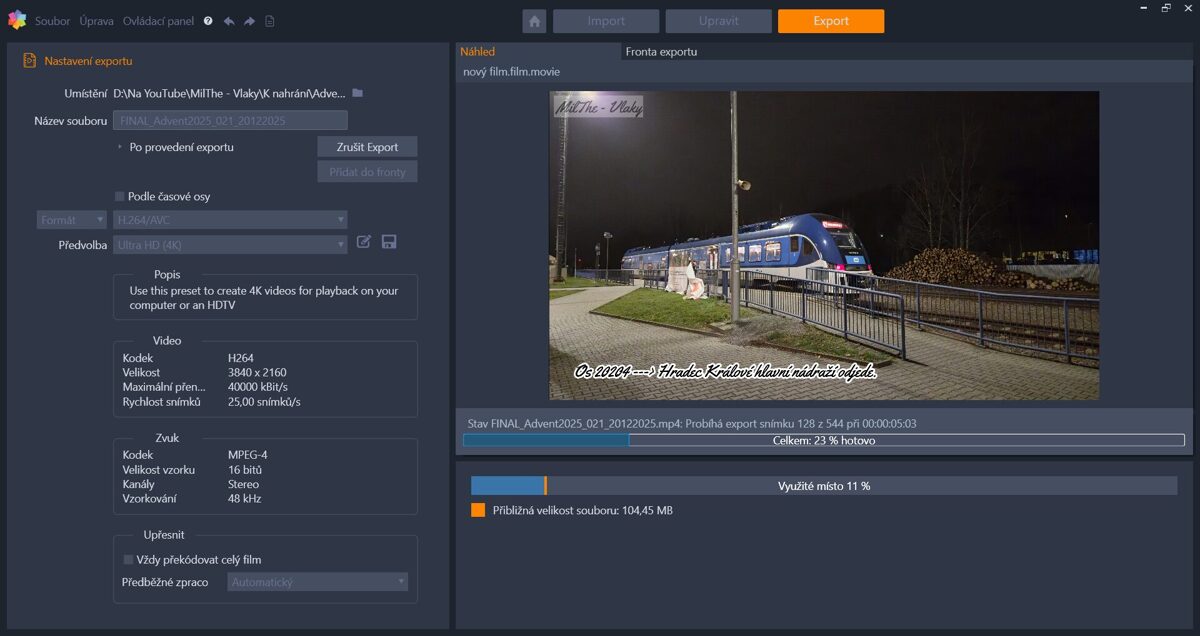This screenshot has width=1200, height=636.
Task: Click the edit preset pencil icon
Action: pyautogui.click(x=364, y=242)
